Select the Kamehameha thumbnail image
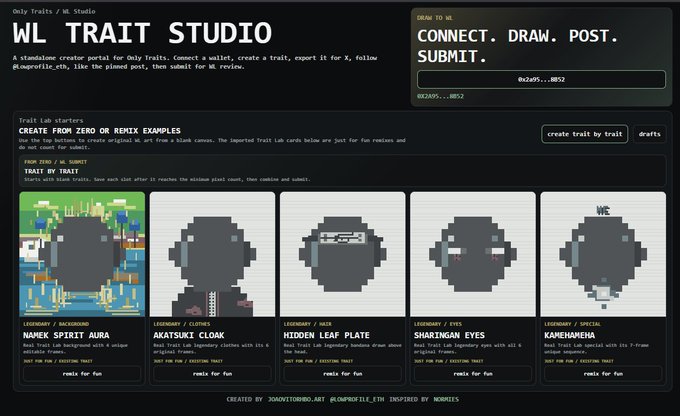 point(603,254)
